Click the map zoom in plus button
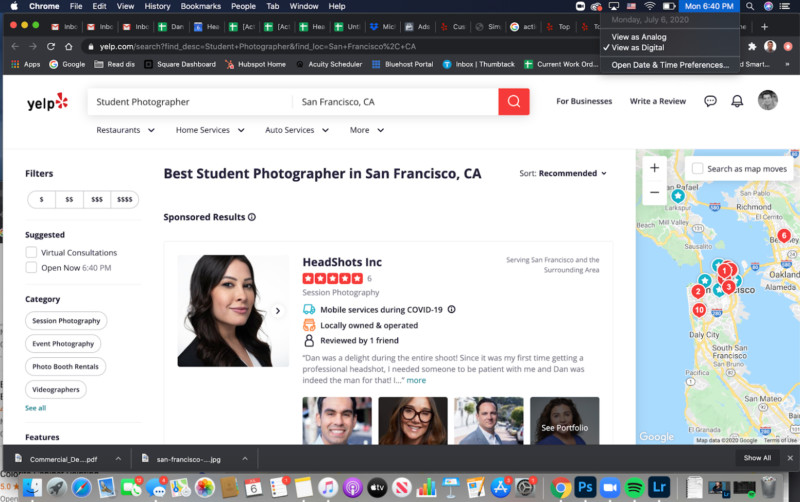The image size is (800, 502). 654,168
